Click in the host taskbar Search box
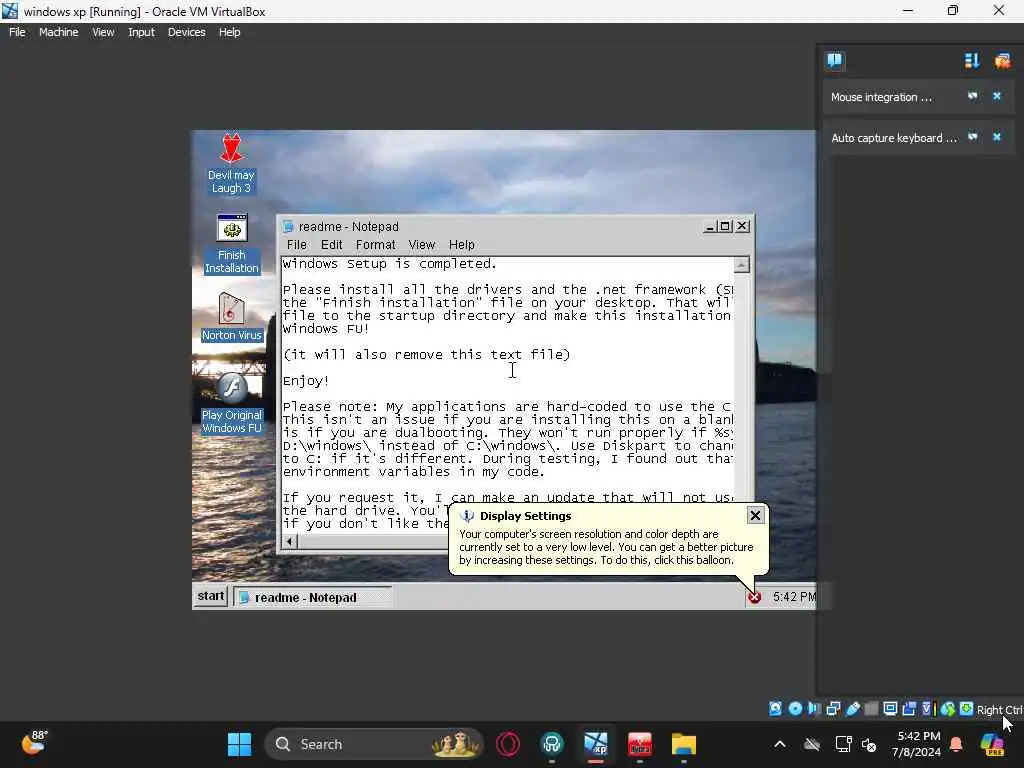1024x768 pixels. point(374,744)
